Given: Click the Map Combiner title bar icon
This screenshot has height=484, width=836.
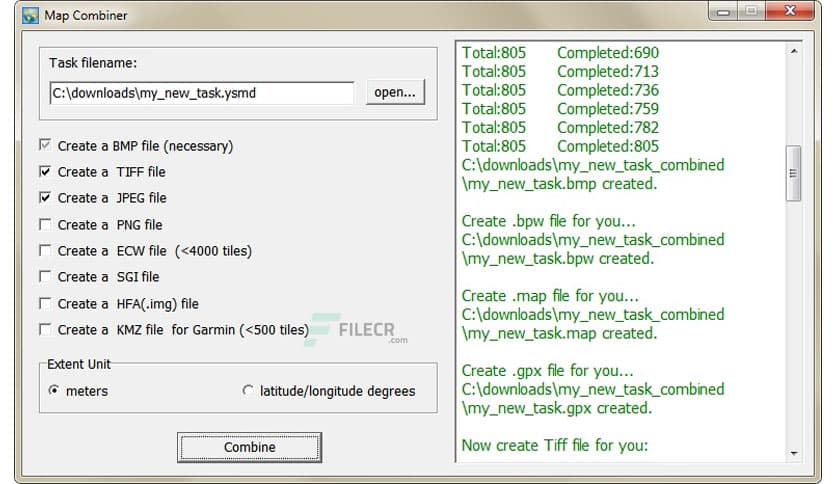Looking at the screenshot, I should click(x=30, y=15).
